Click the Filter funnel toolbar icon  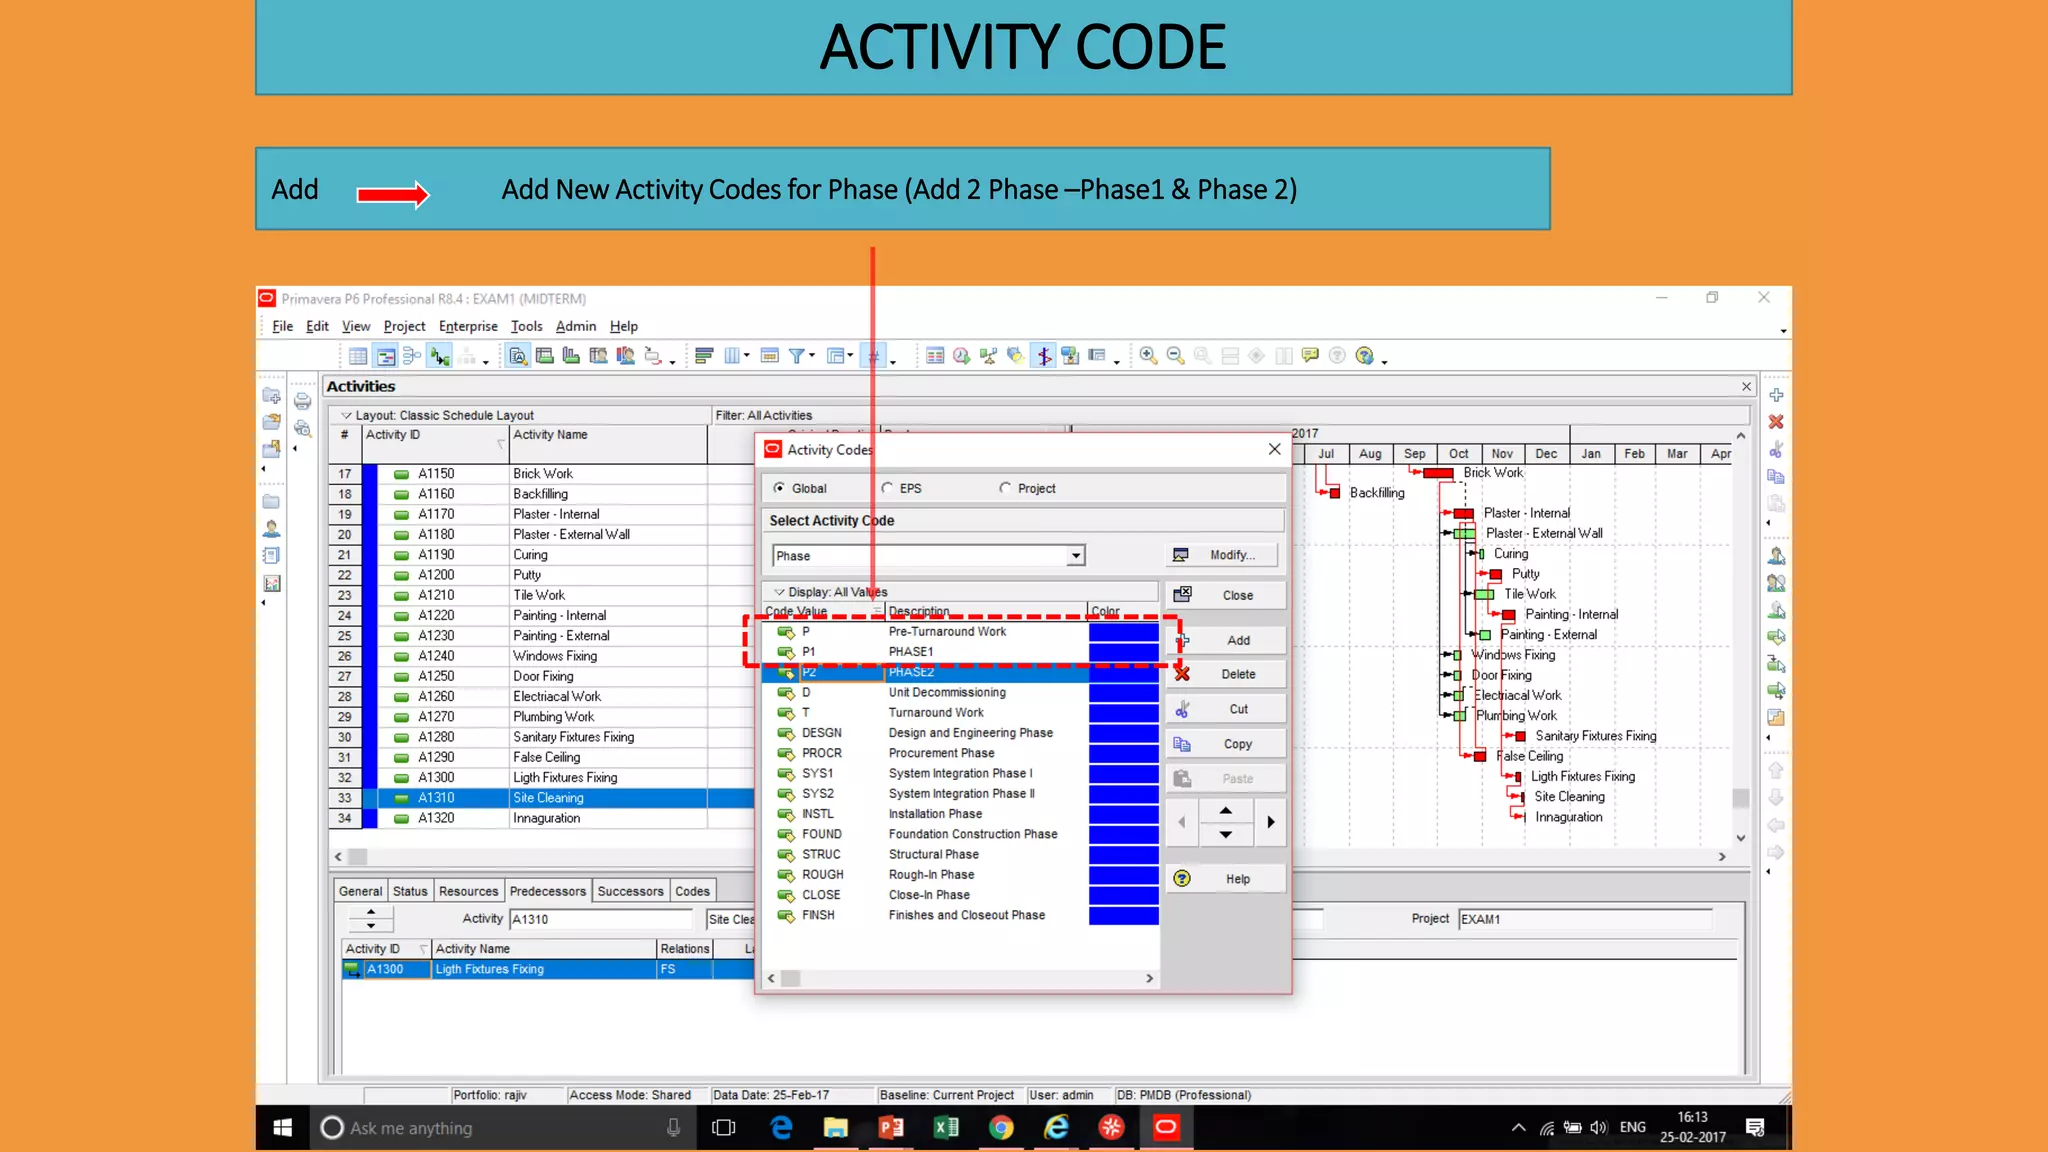pos(797,356)
